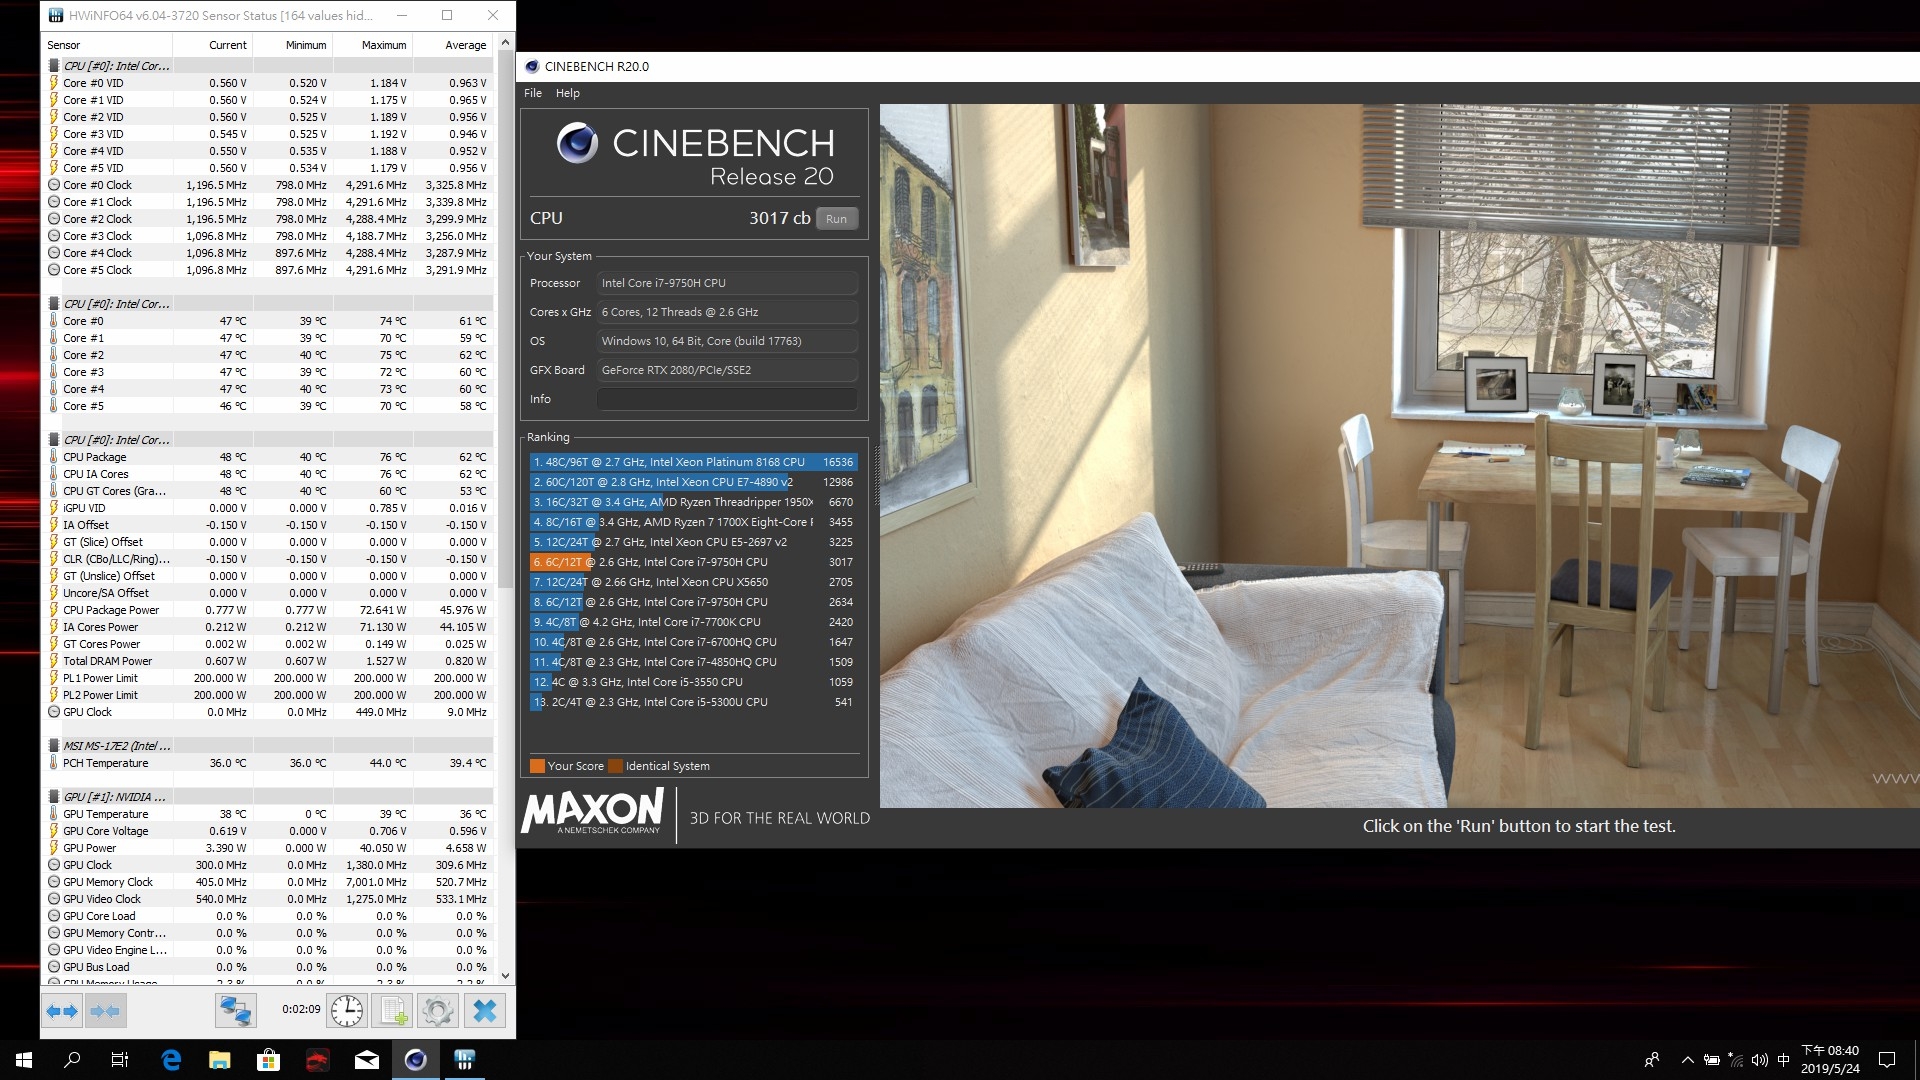Image resolution: width=1920 pixels, height=1080 pixels.
Task: Switch input method via the 中 IME icon
Action: click(x=1783, y=1060)
